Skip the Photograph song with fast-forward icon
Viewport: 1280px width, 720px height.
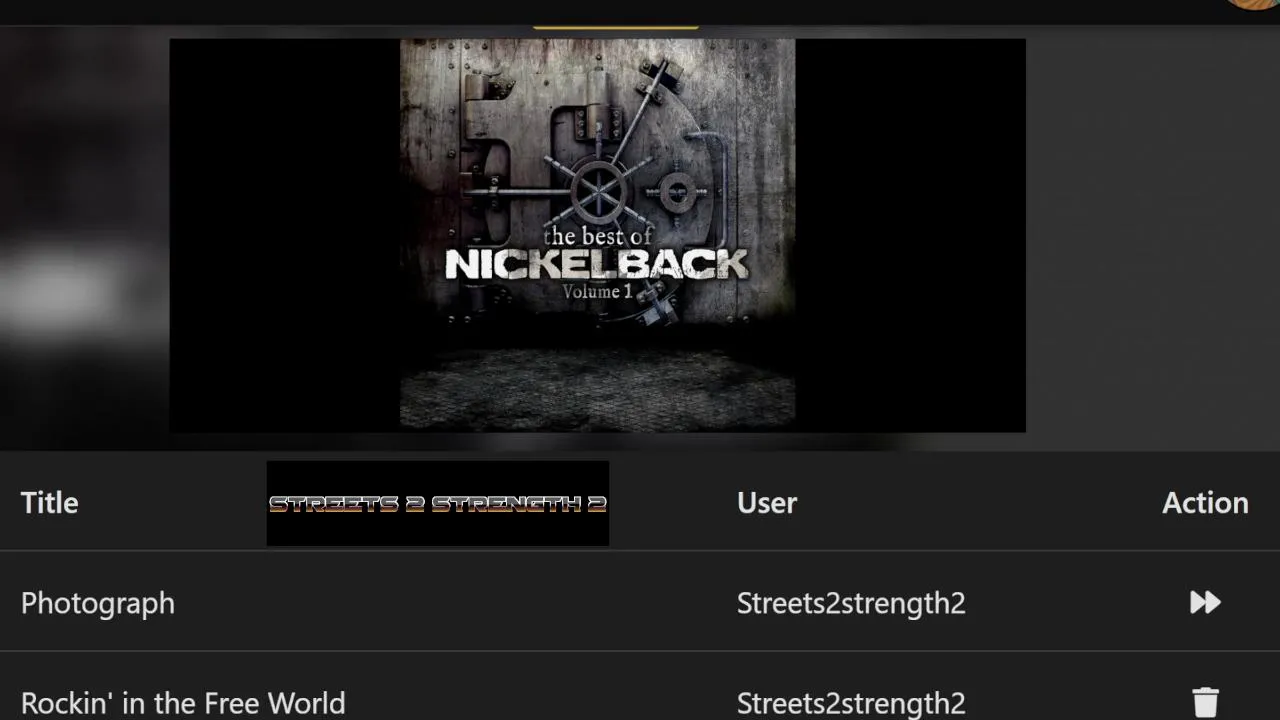click(x=1205, y=602)
